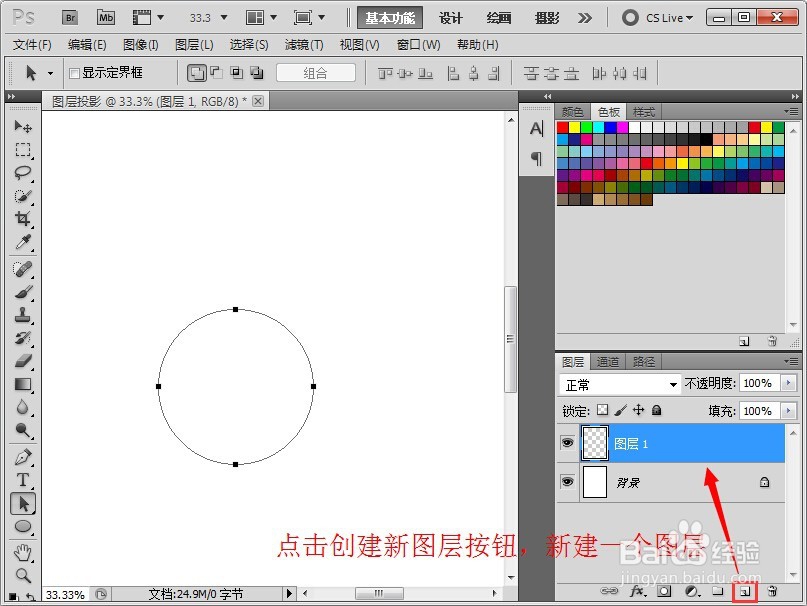Hide the 背景 layer using eye icon
Viewport: 807px width, 606px height.
tap(567, 482)
